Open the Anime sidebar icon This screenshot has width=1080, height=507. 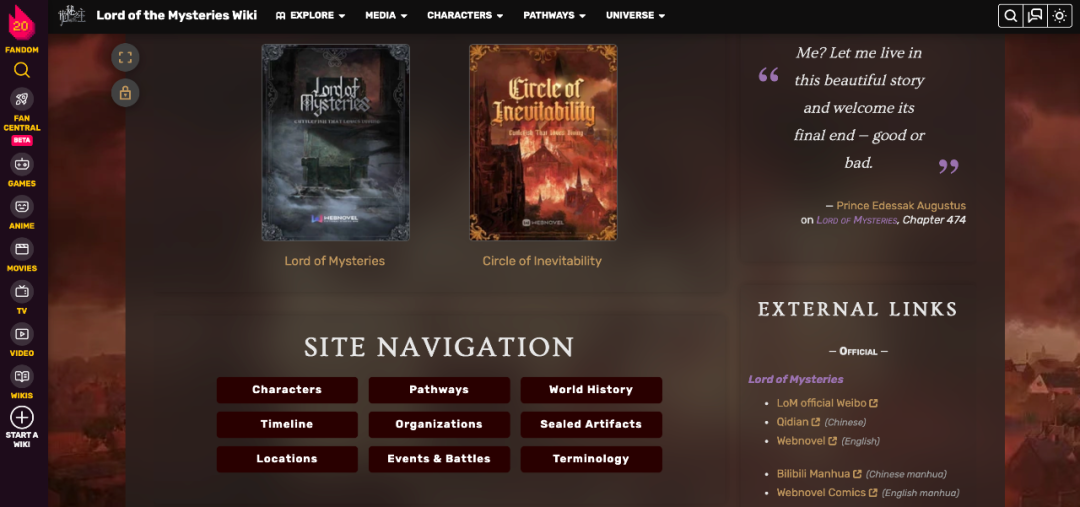(x=21, y=207)
